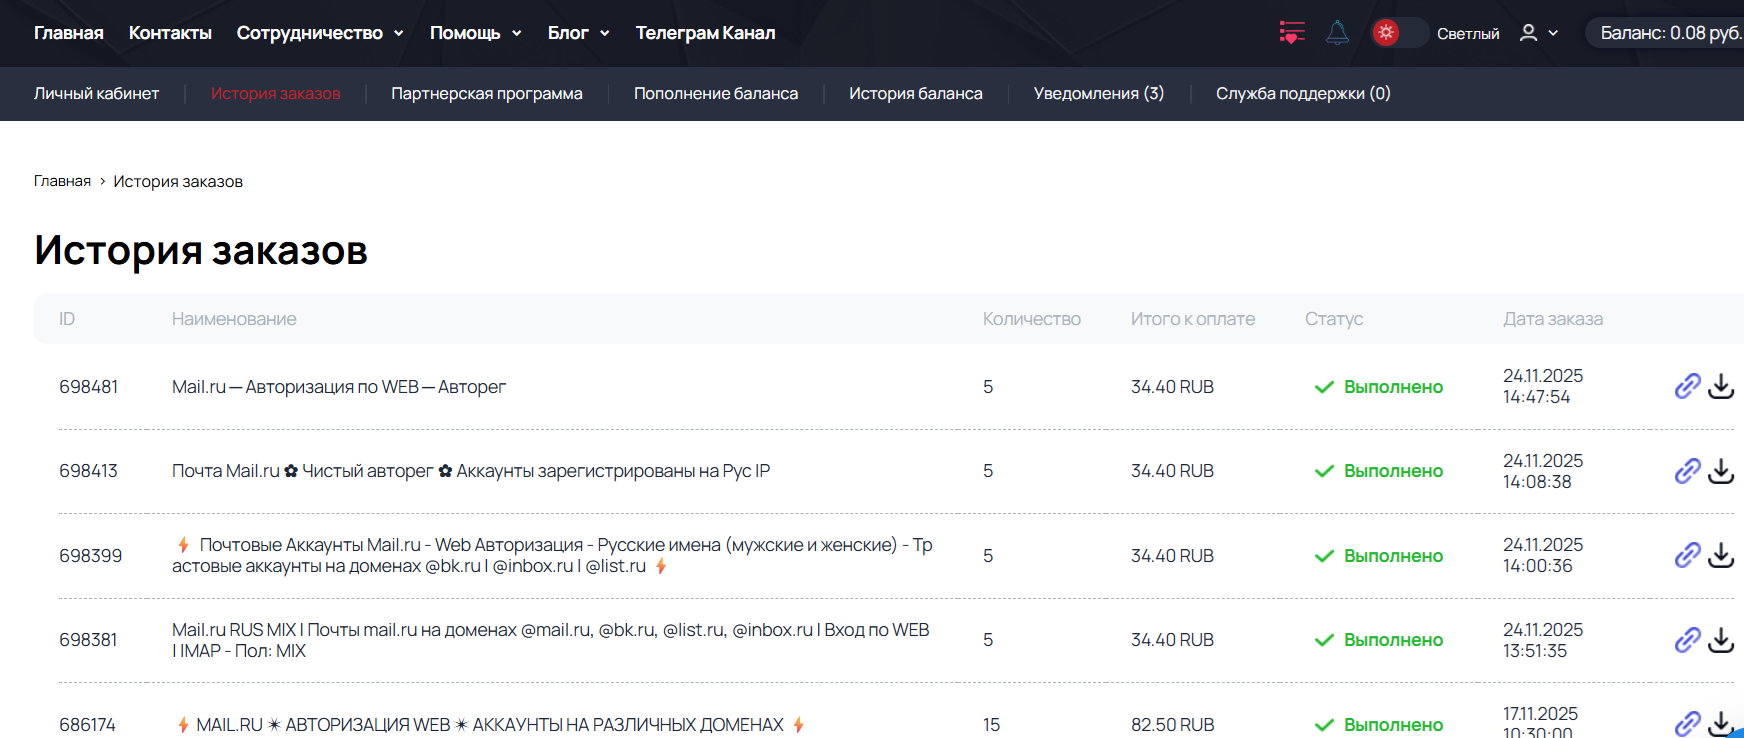
Task: Click the 82.50 RUB total amount
Action: click(x=1173, y=725)
